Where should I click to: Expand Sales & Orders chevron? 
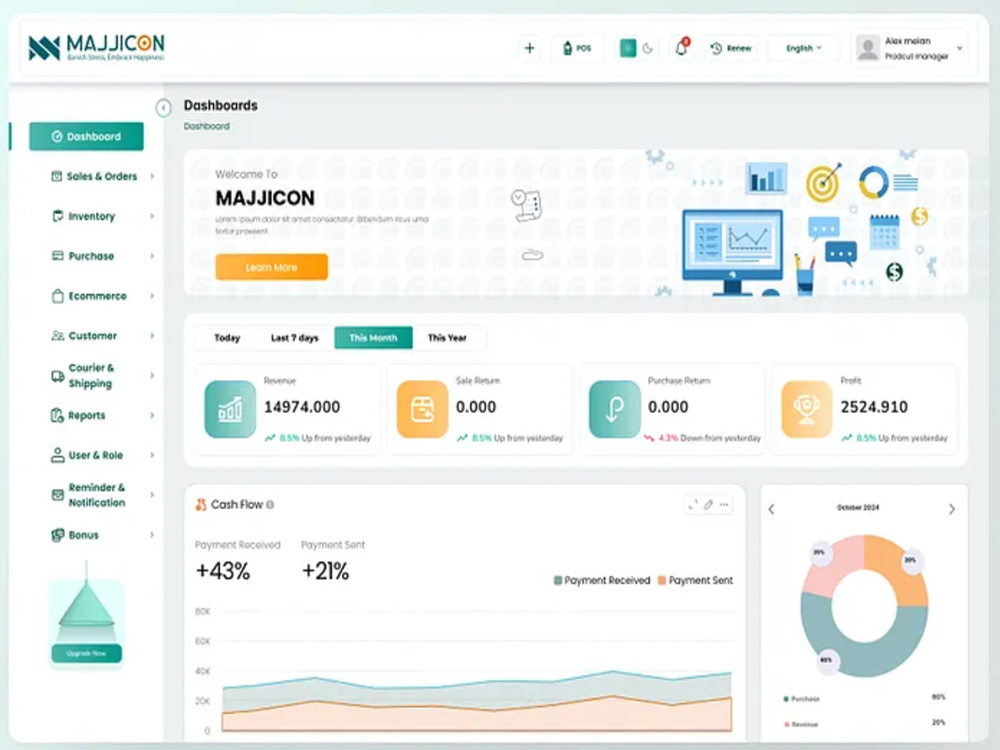click(152, 176)
